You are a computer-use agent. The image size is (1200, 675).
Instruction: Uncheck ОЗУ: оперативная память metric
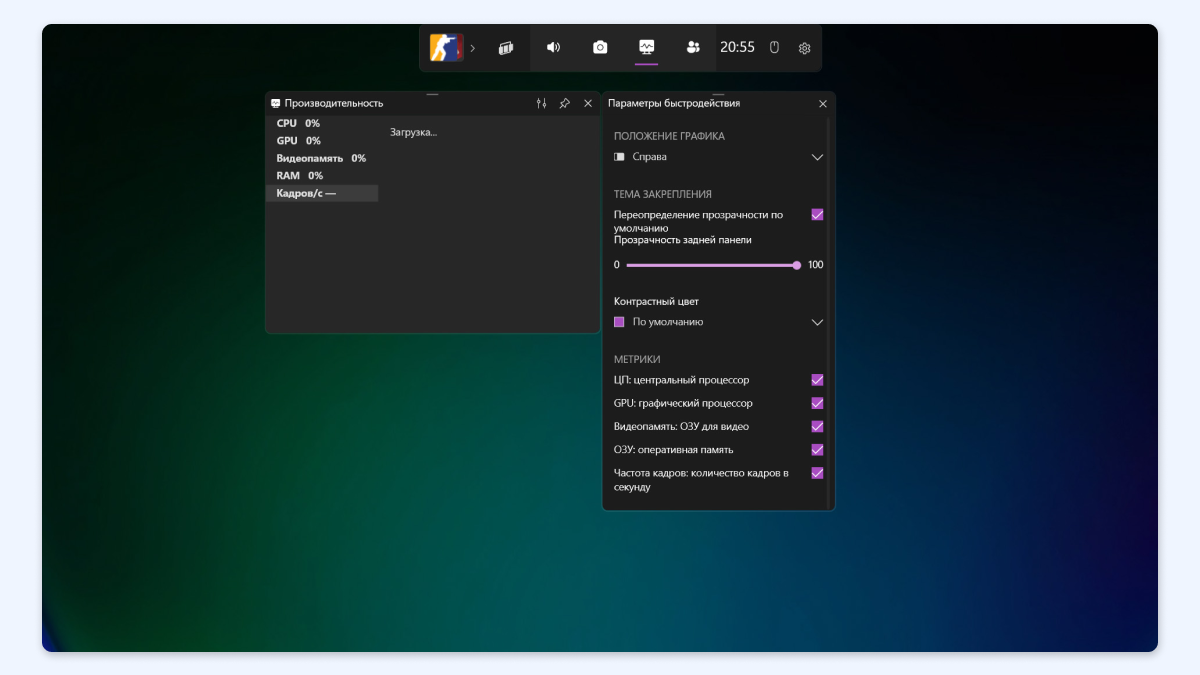817,450
